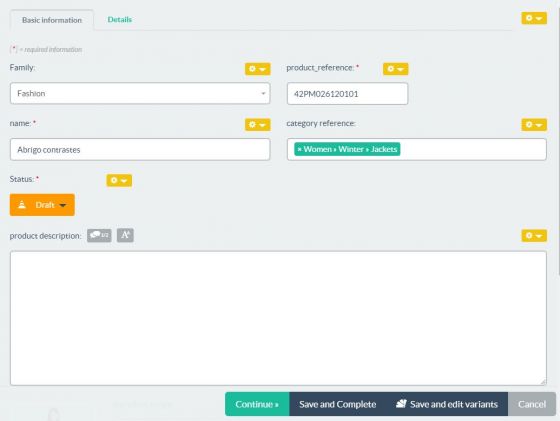Screen dimensions: 560x421
Task: Select the Basic information tab
Action: pos(52,20)
